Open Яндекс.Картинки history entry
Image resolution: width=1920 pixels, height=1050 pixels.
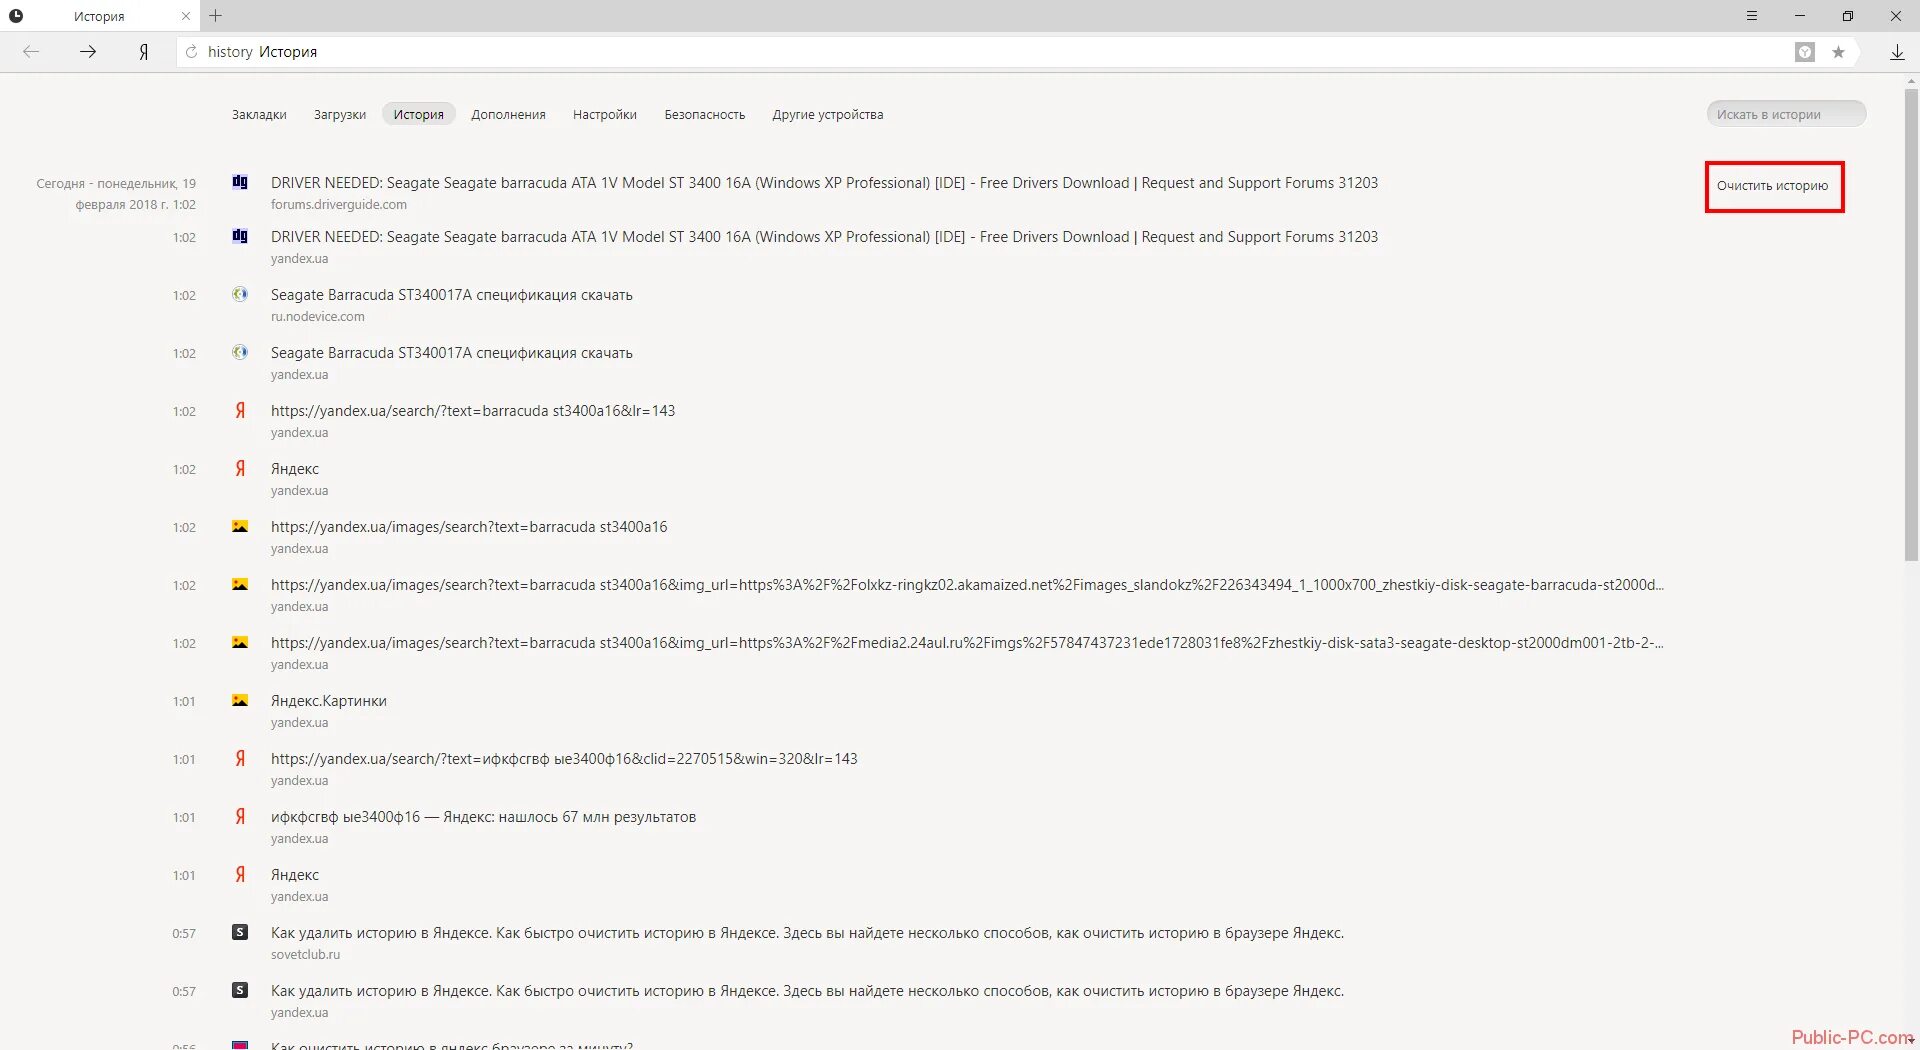[328, 701]
